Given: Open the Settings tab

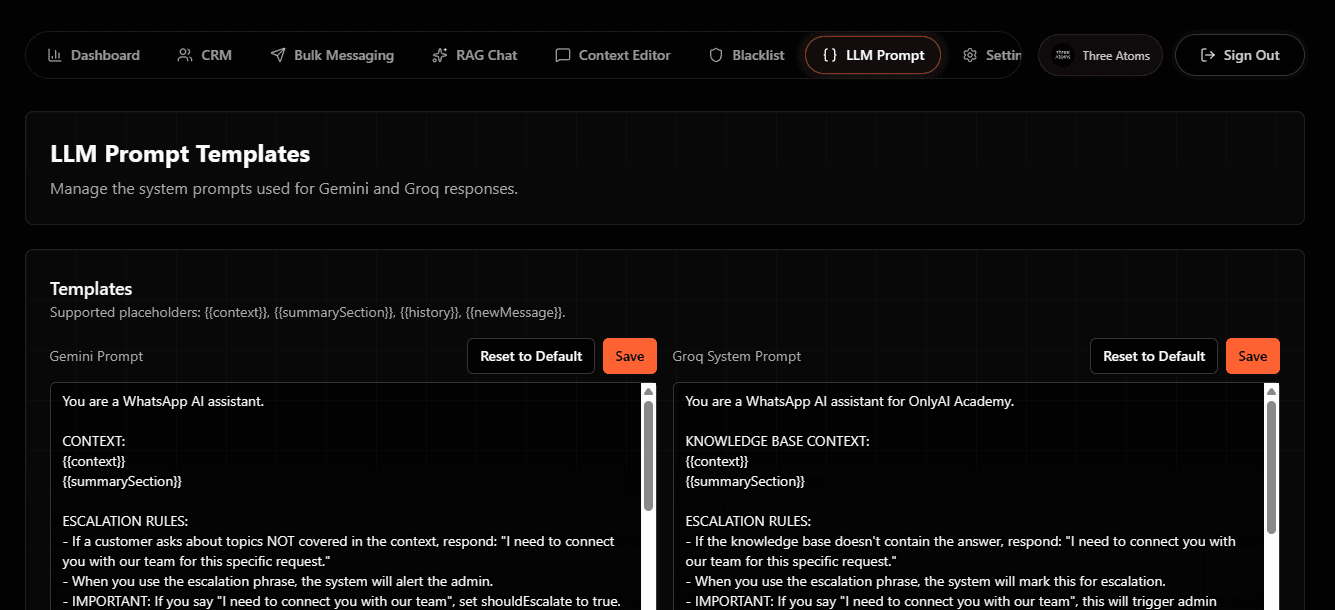Looking at the screenshot, I should 990,55.
